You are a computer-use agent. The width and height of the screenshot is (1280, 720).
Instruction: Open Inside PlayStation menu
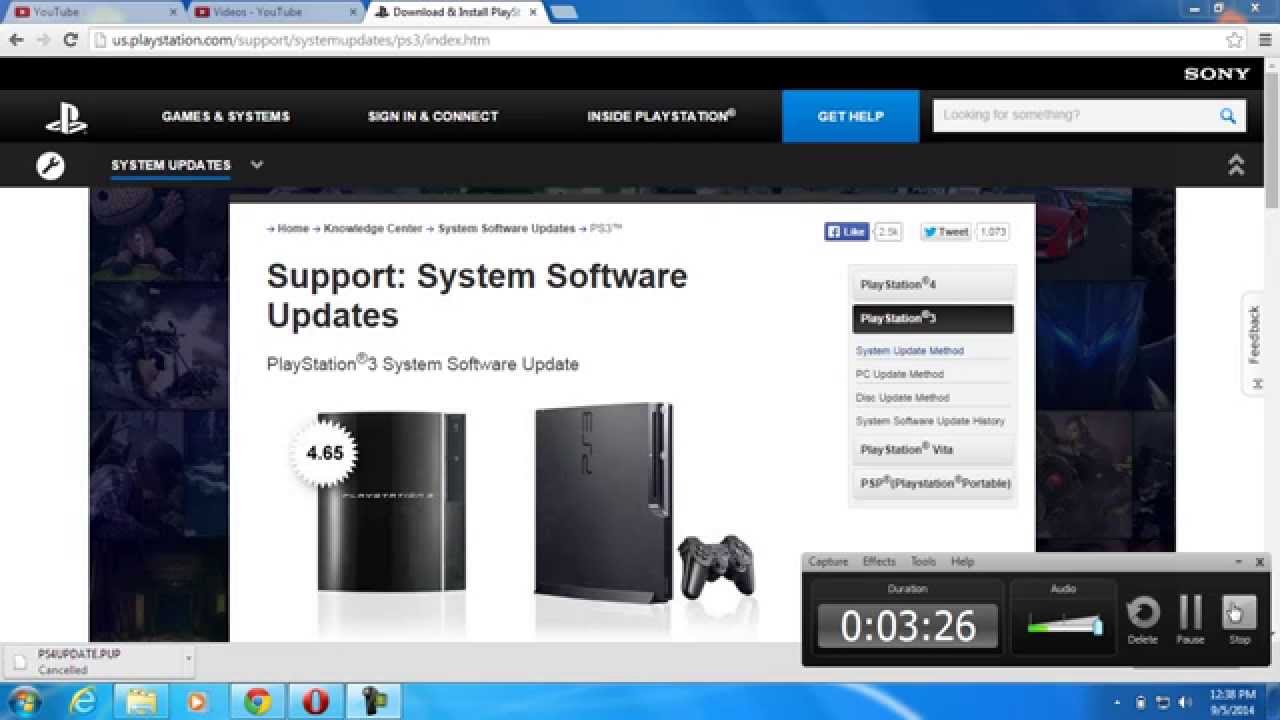click(x=661, y=116)
